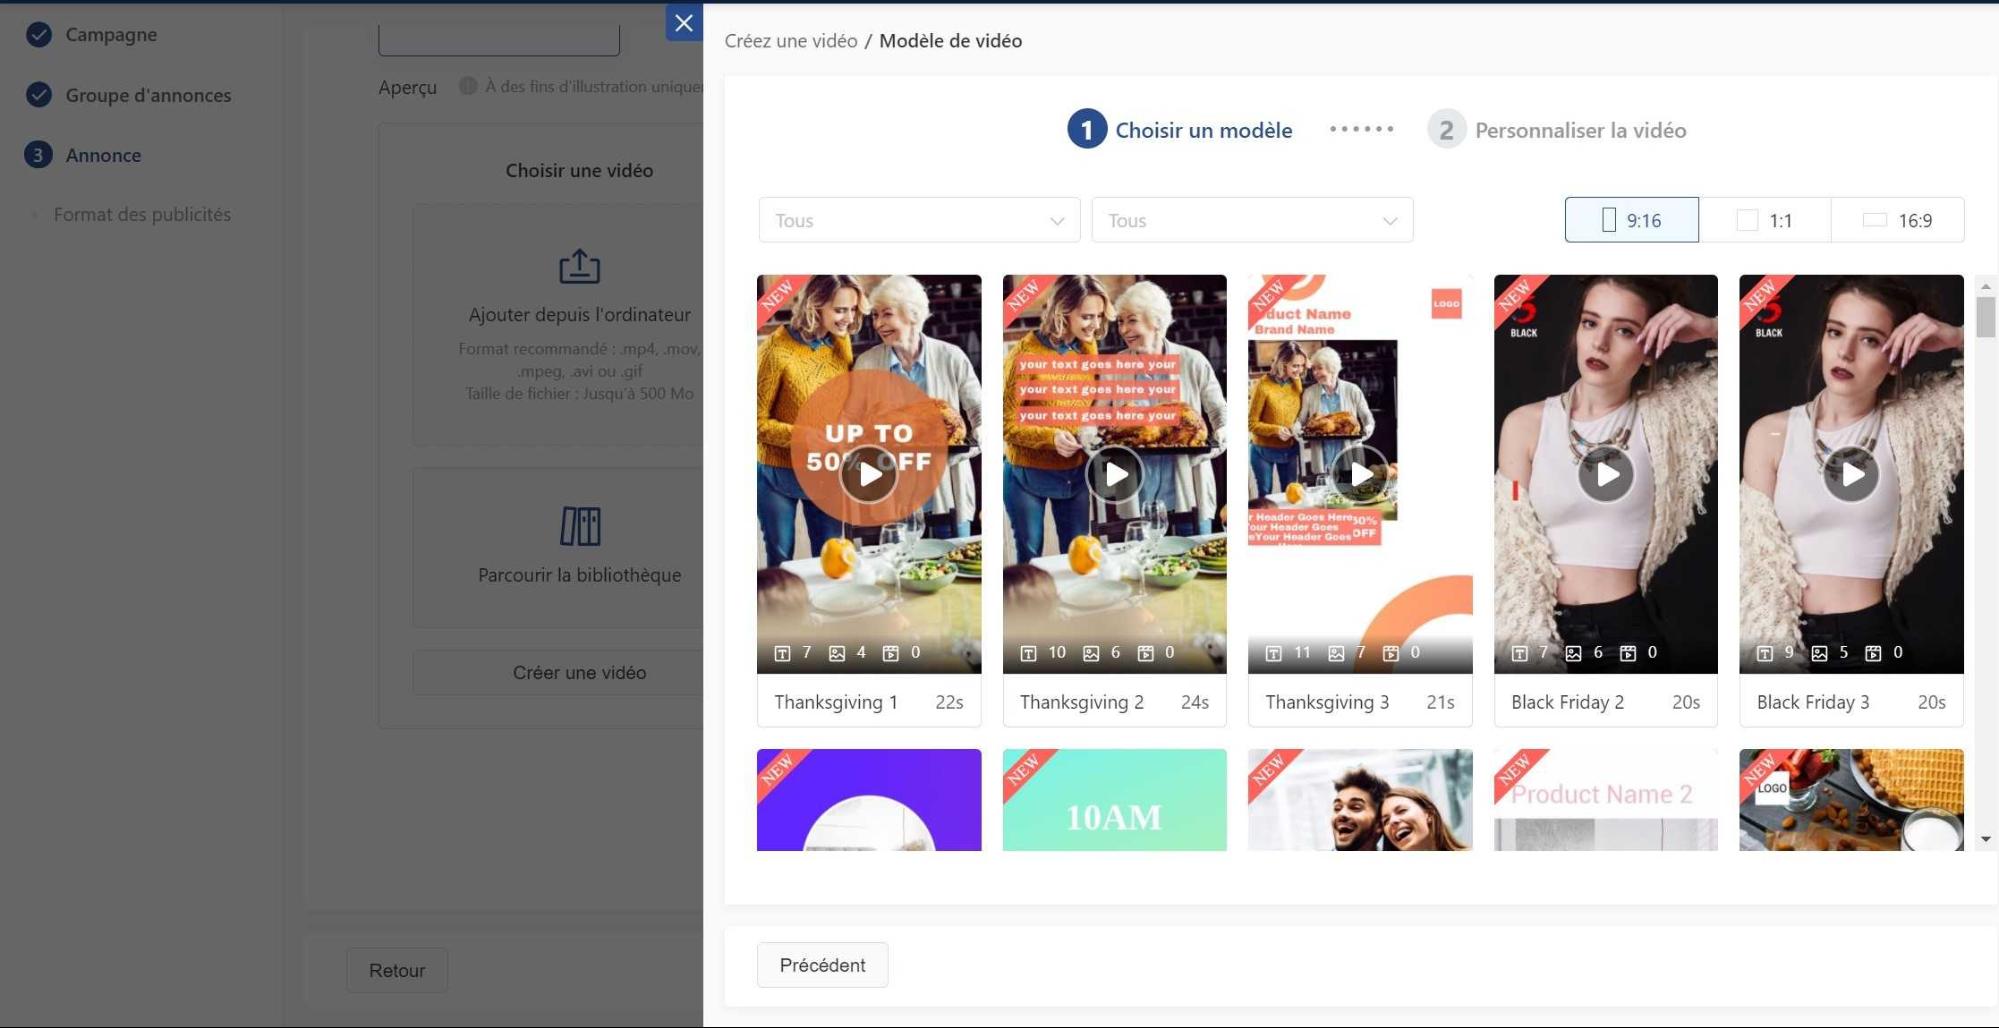The width and height of the screenshot is (1999, 1028).
Task: Click the image count icon on Thanksgiving 3
Action: click(1336, 653)
